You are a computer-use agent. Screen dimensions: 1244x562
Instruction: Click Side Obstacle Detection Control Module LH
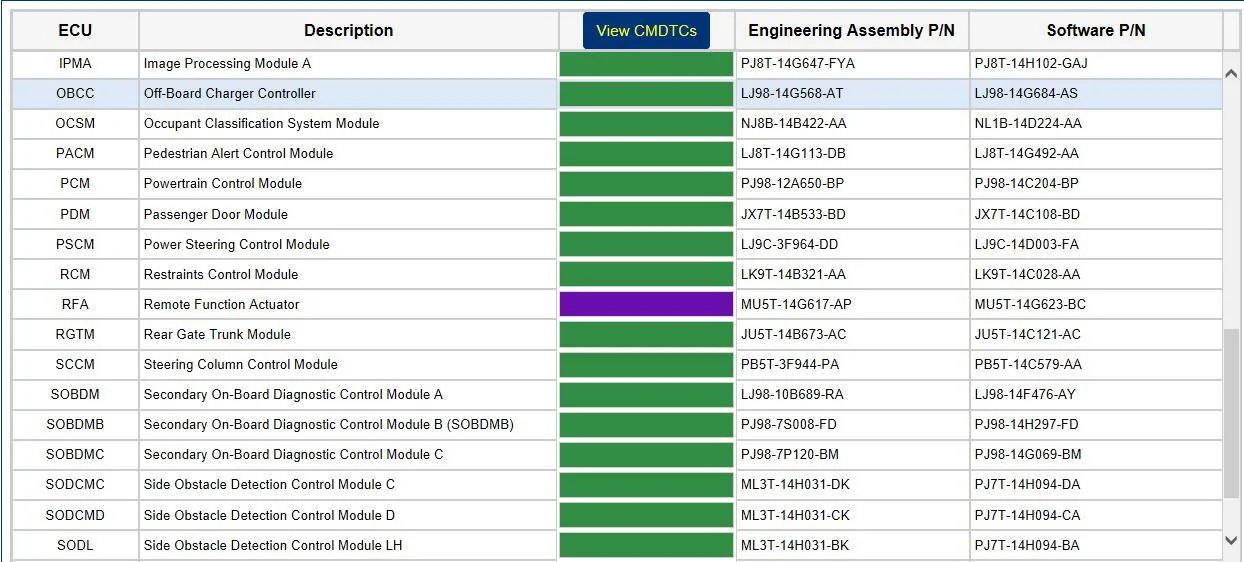point(273,545)
